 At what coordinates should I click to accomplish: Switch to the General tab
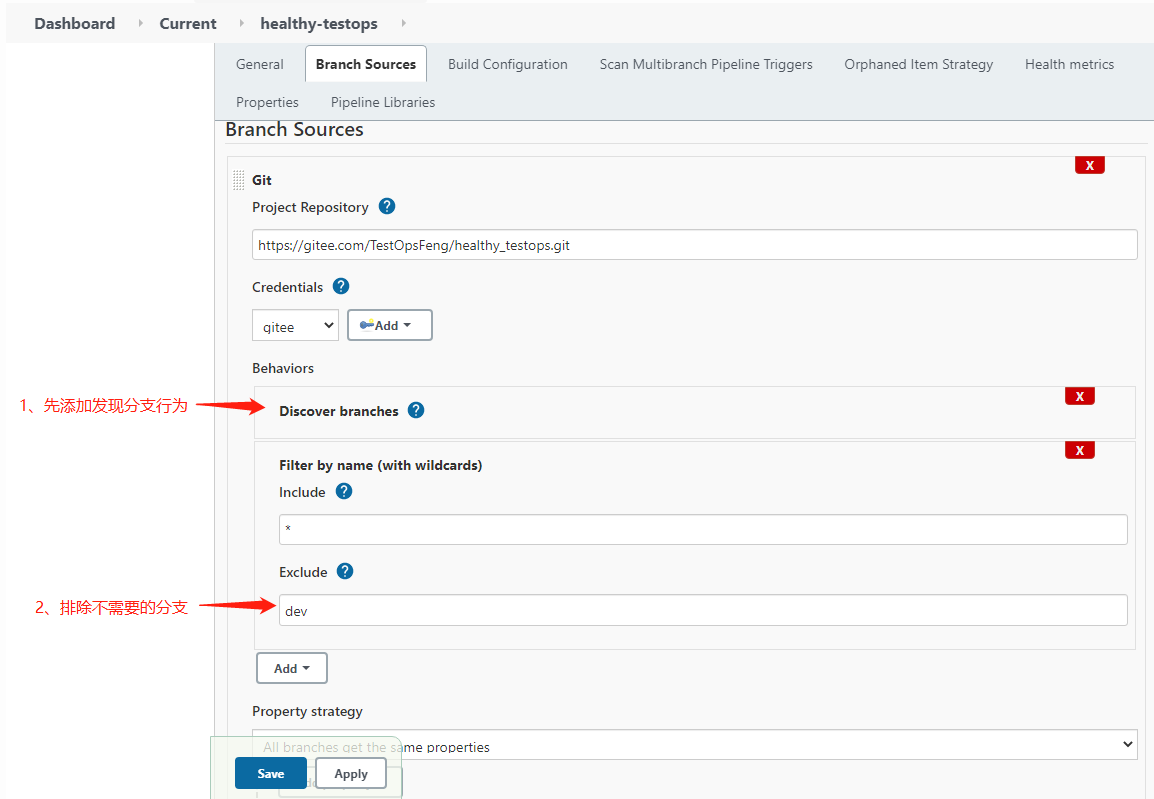point(259,64)
